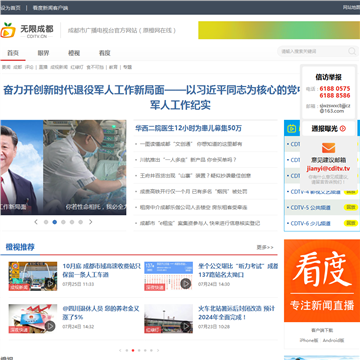Open the 火车北站 2024年全面完成 article title

click(237, 313)
